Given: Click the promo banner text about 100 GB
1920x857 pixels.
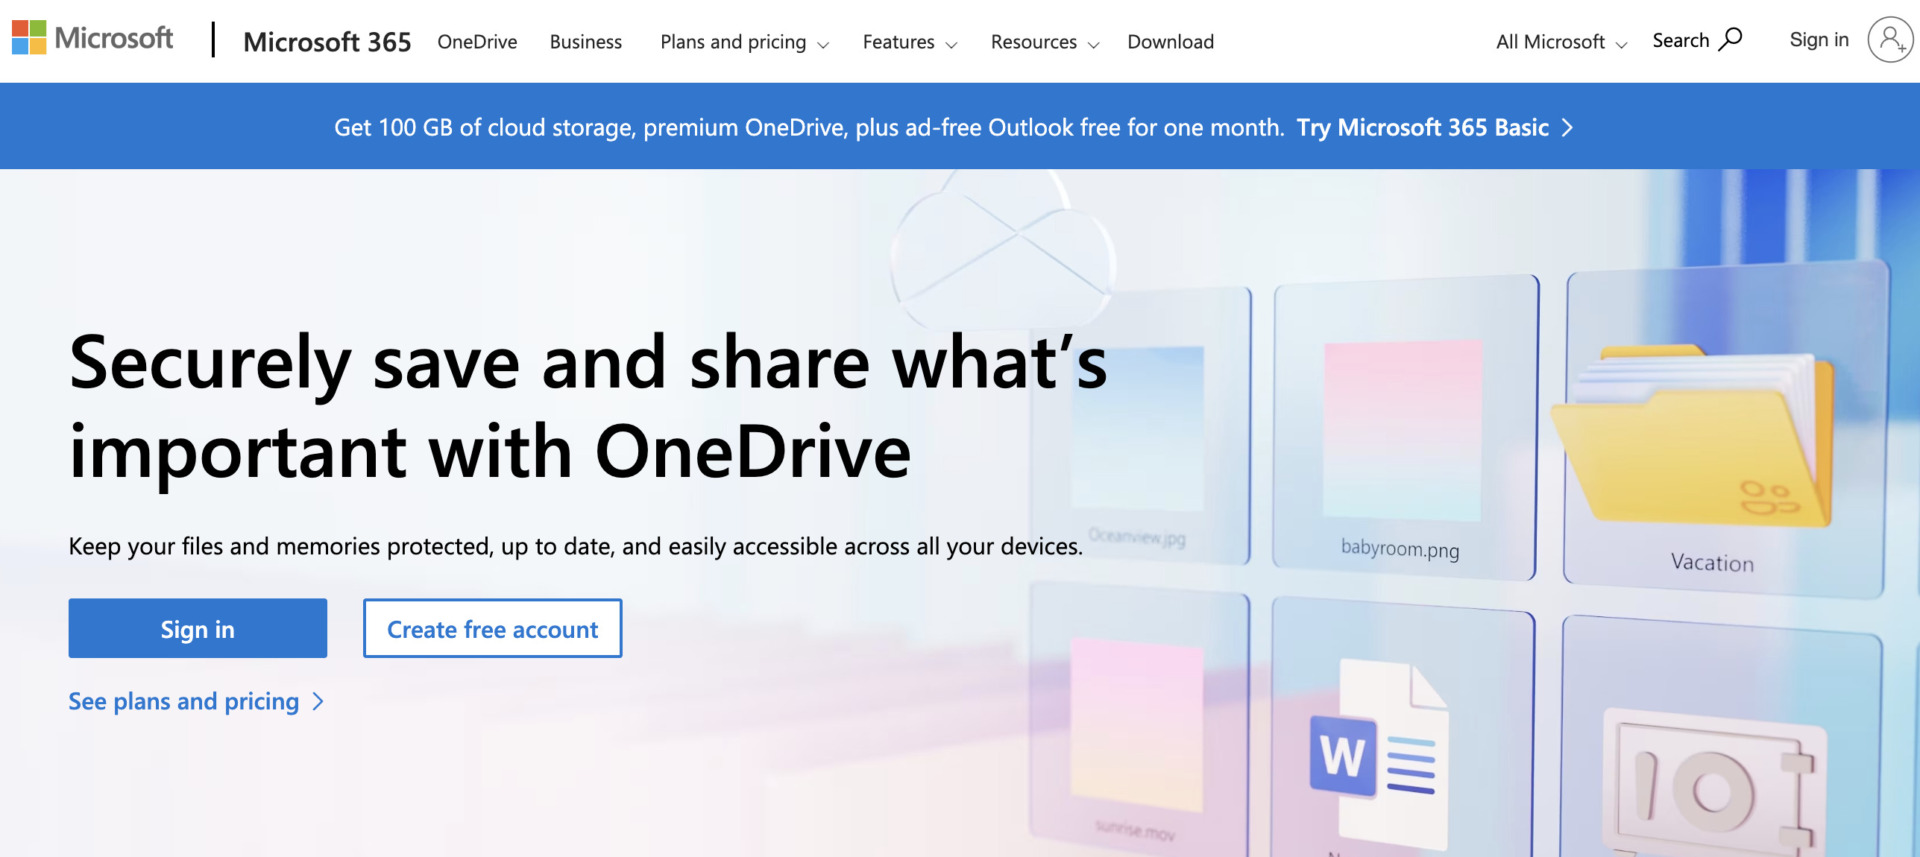Looking at the screenshot, I should 809,128.
